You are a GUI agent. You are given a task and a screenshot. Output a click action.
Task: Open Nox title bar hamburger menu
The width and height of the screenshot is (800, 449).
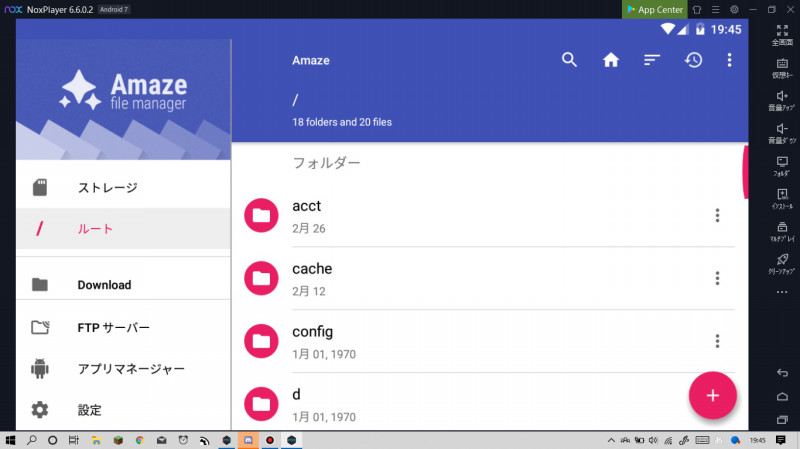[716, 9]
